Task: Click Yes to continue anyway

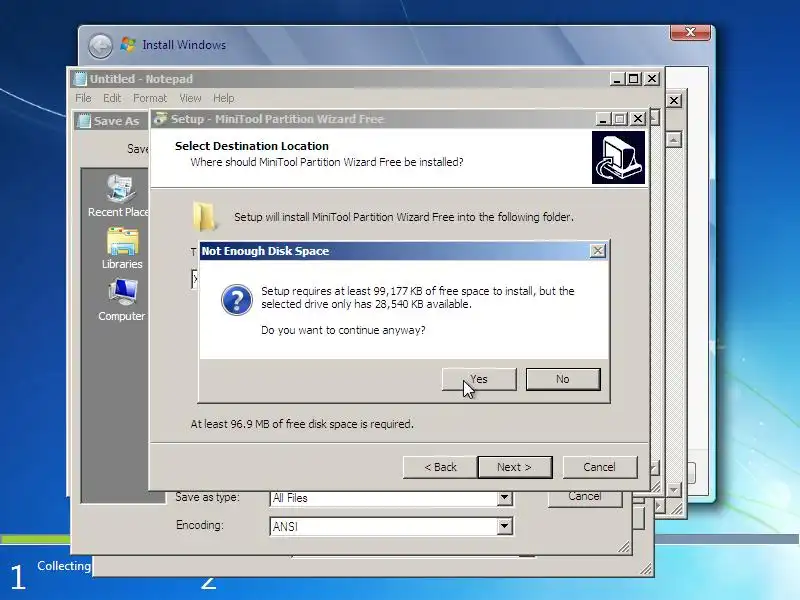Action: coord(479,380)
